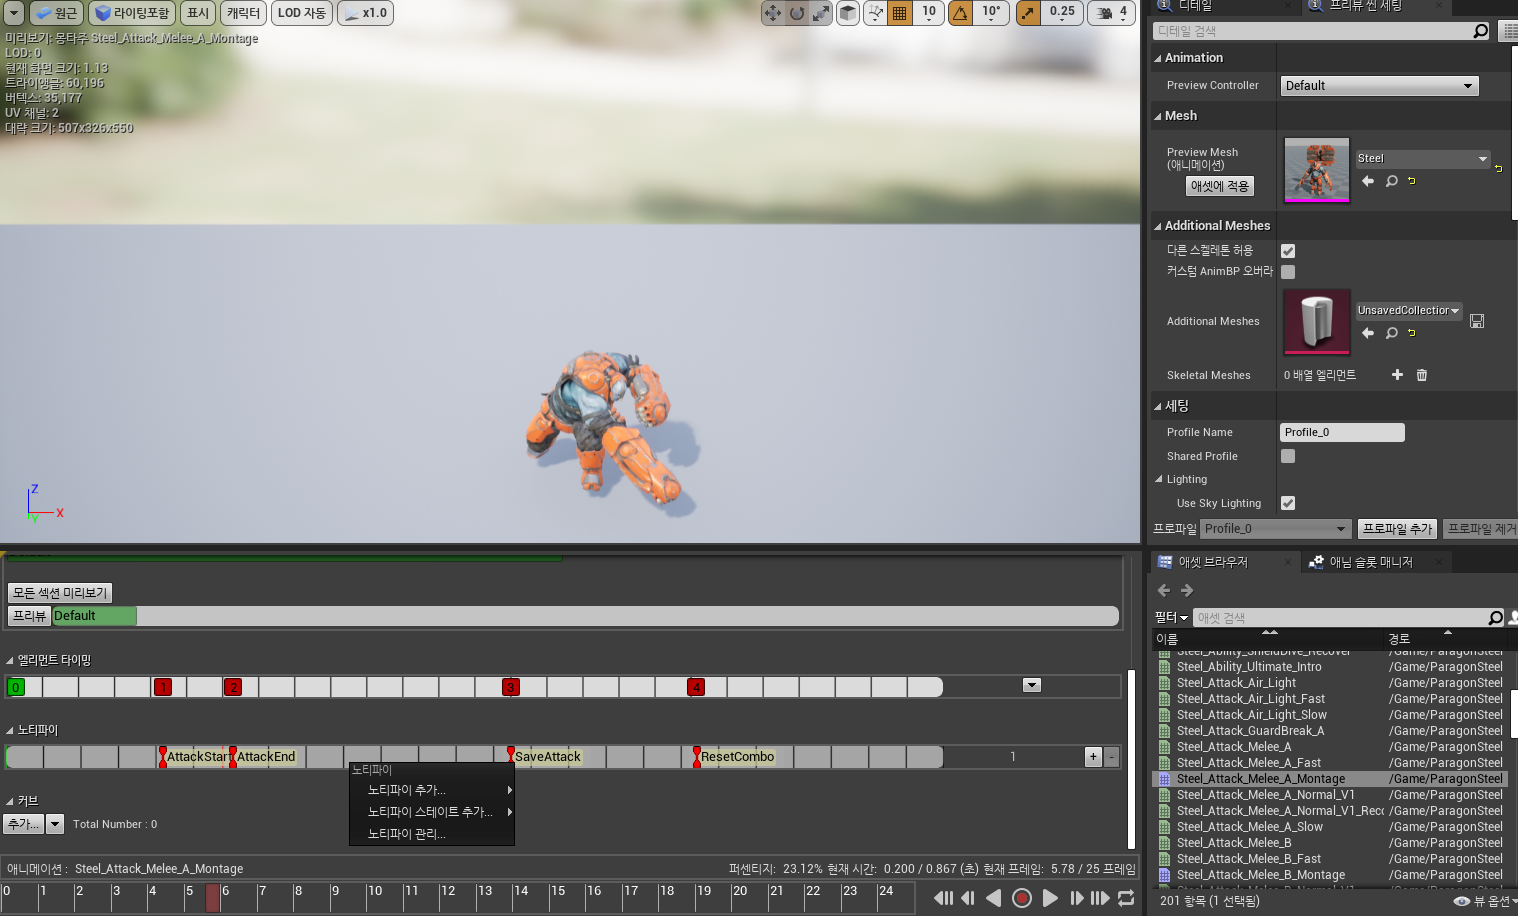Viewport: 1518px width, 916px height.
Task: Edit the Profile Name field
Action: coord(1342,432)
